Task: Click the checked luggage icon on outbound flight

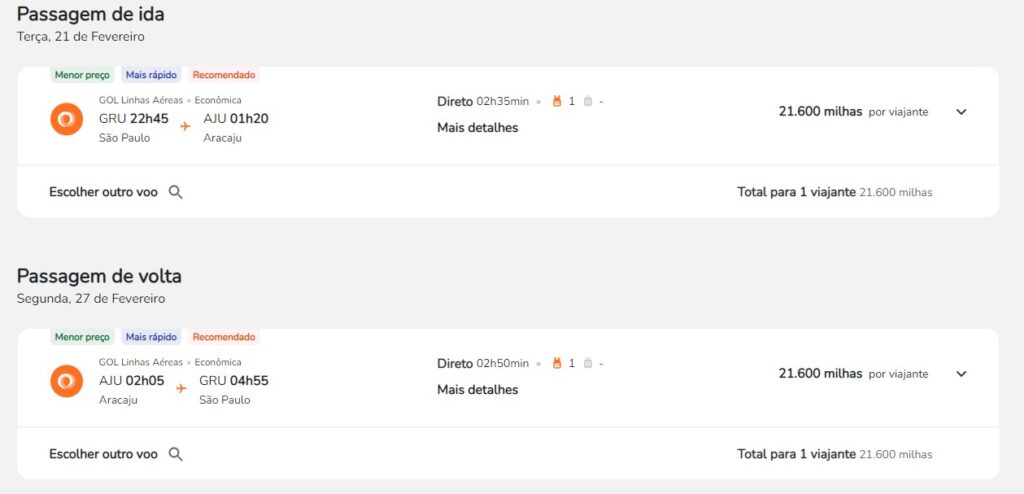Action: pos(587,101)
